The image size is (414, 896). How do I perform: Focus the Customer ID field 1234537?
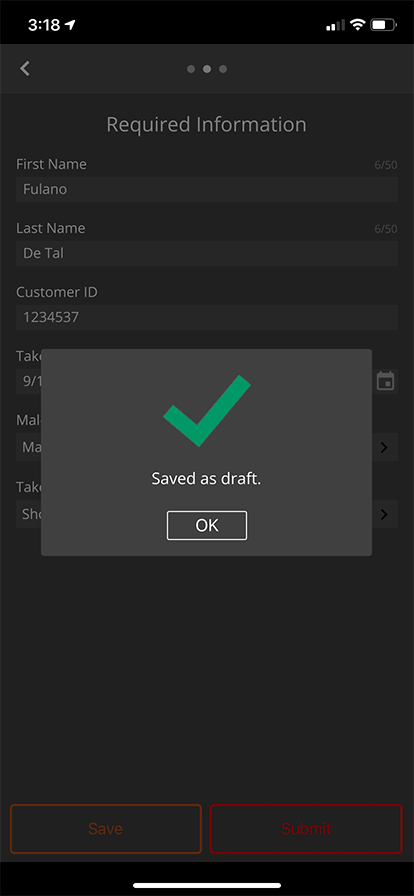pyautogui.click(x=207, y=317)
